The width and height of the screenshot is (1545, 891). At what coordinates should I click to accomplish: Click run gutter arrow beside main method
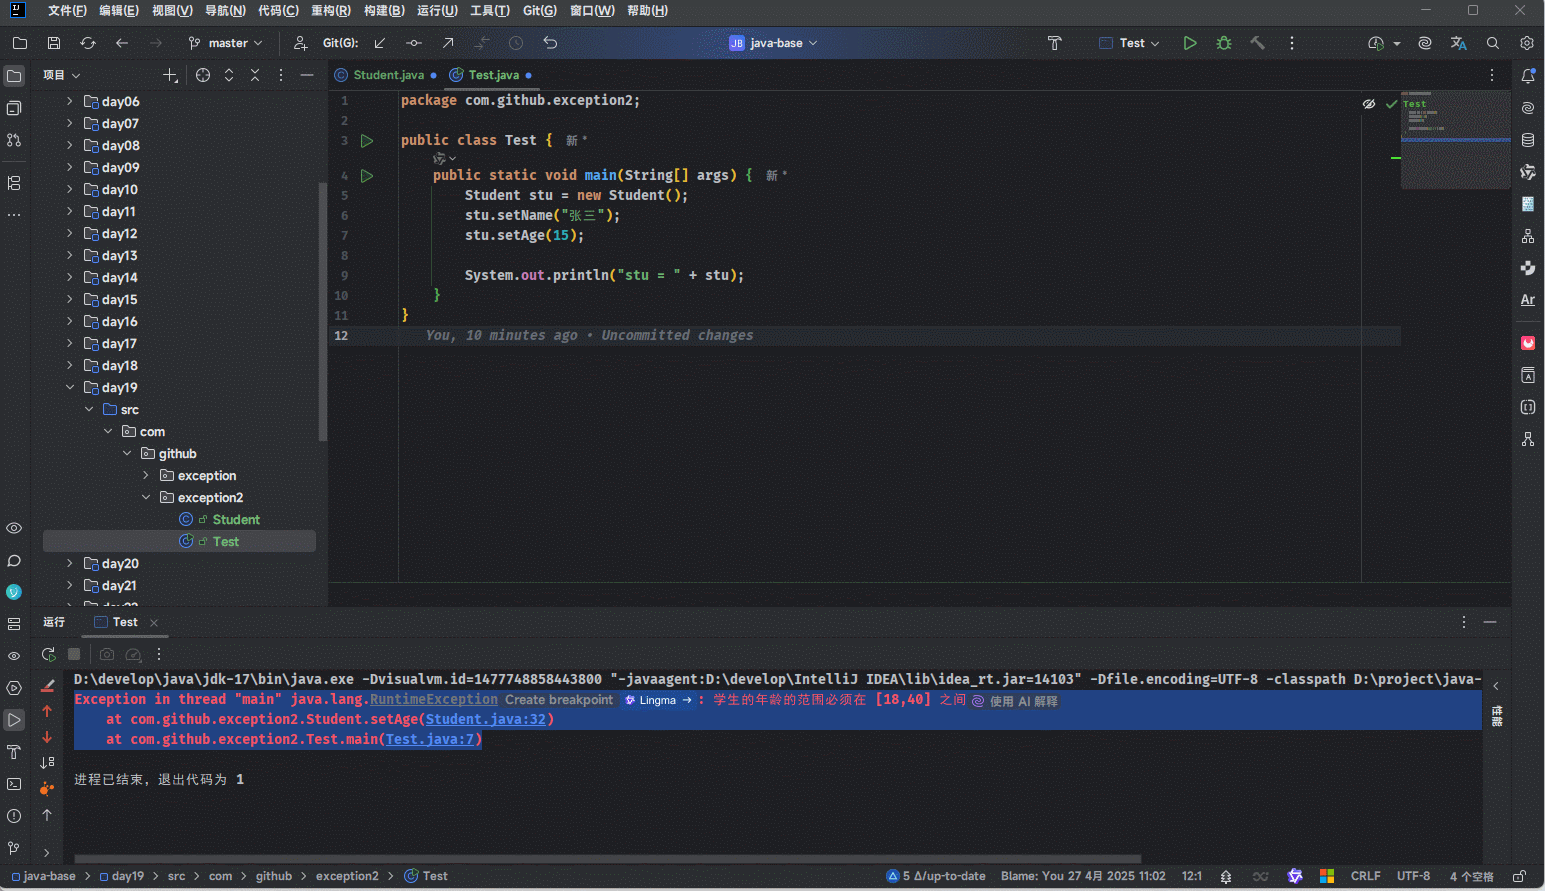pyautogui.click(x=367, y=176)
